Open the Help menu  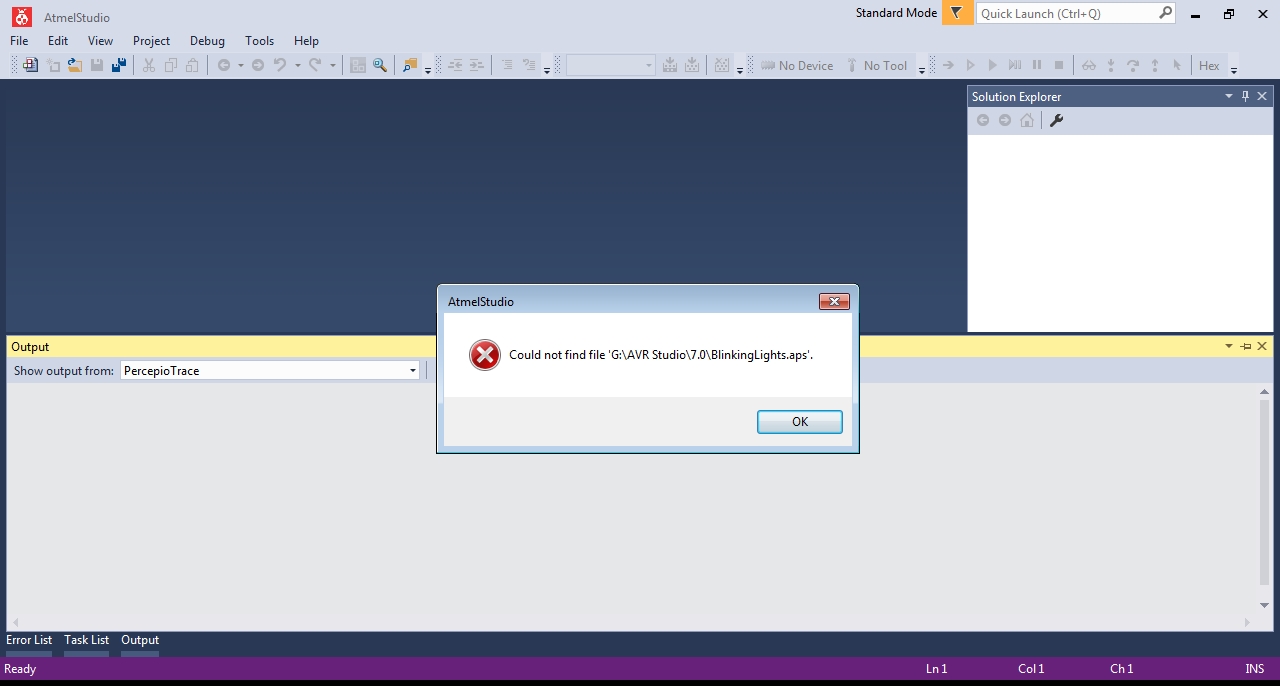pyautogui.click(x=306, y=41)
